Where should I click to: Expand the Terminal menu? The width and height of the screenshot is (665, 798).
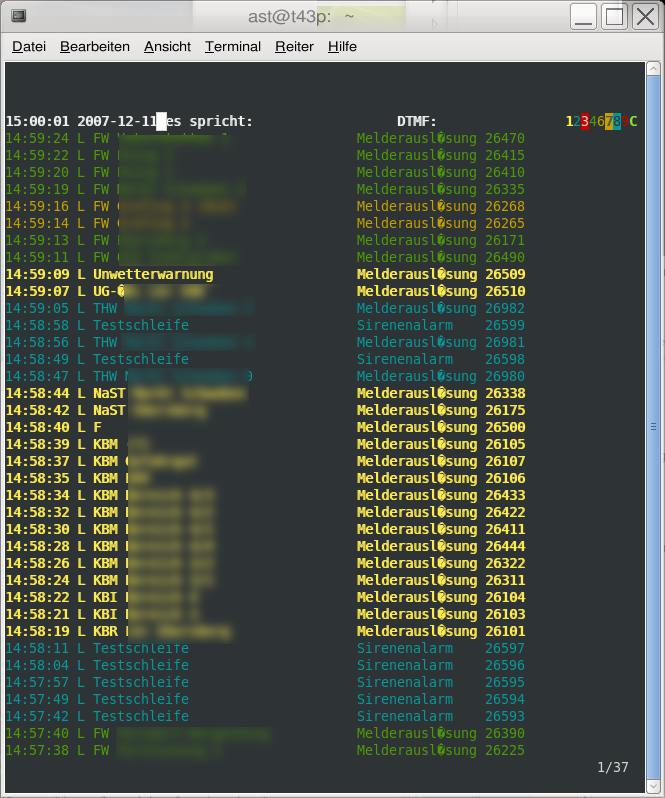233,46
